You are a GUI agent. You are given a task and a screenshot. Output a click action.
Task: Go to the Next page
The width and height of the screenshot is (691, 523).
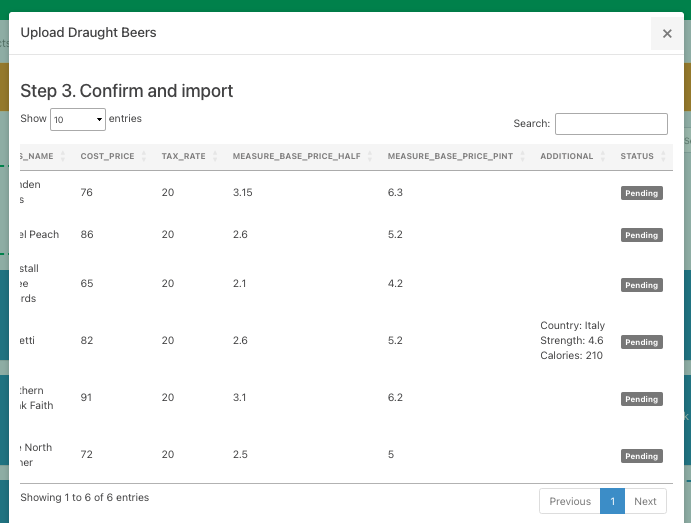coord(645,502)
